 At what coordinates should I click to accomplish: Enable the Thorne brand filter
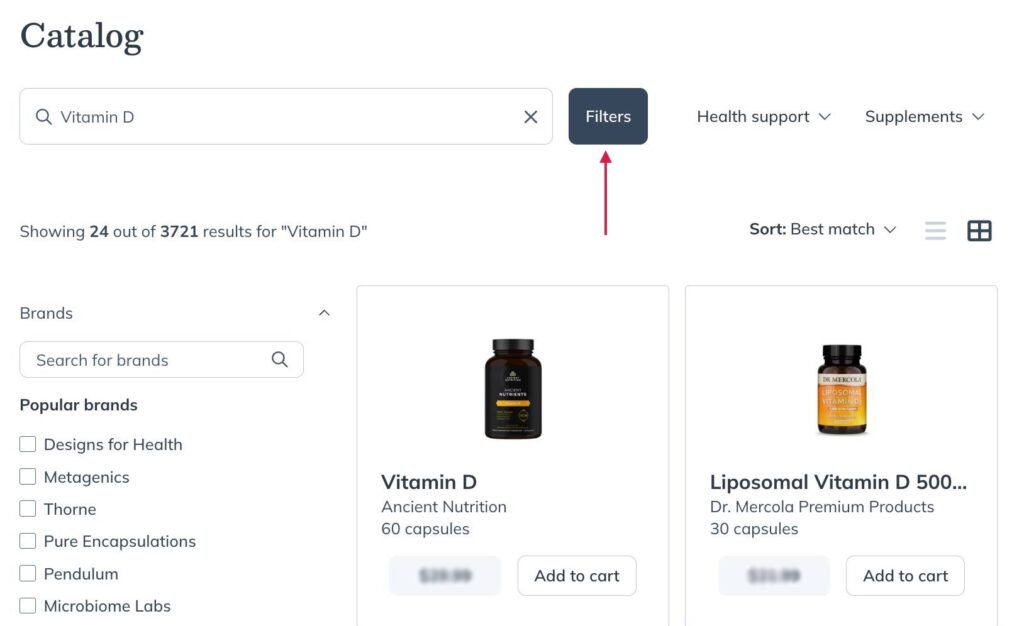(x=28, y=509)
